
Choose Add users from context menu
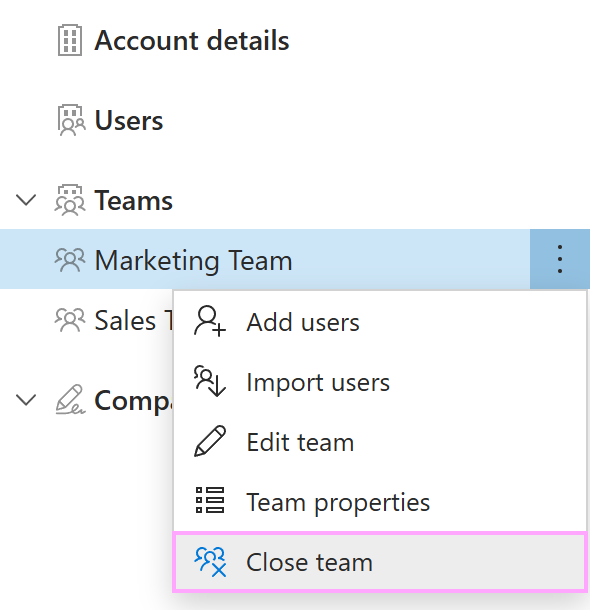pos(380,323)
